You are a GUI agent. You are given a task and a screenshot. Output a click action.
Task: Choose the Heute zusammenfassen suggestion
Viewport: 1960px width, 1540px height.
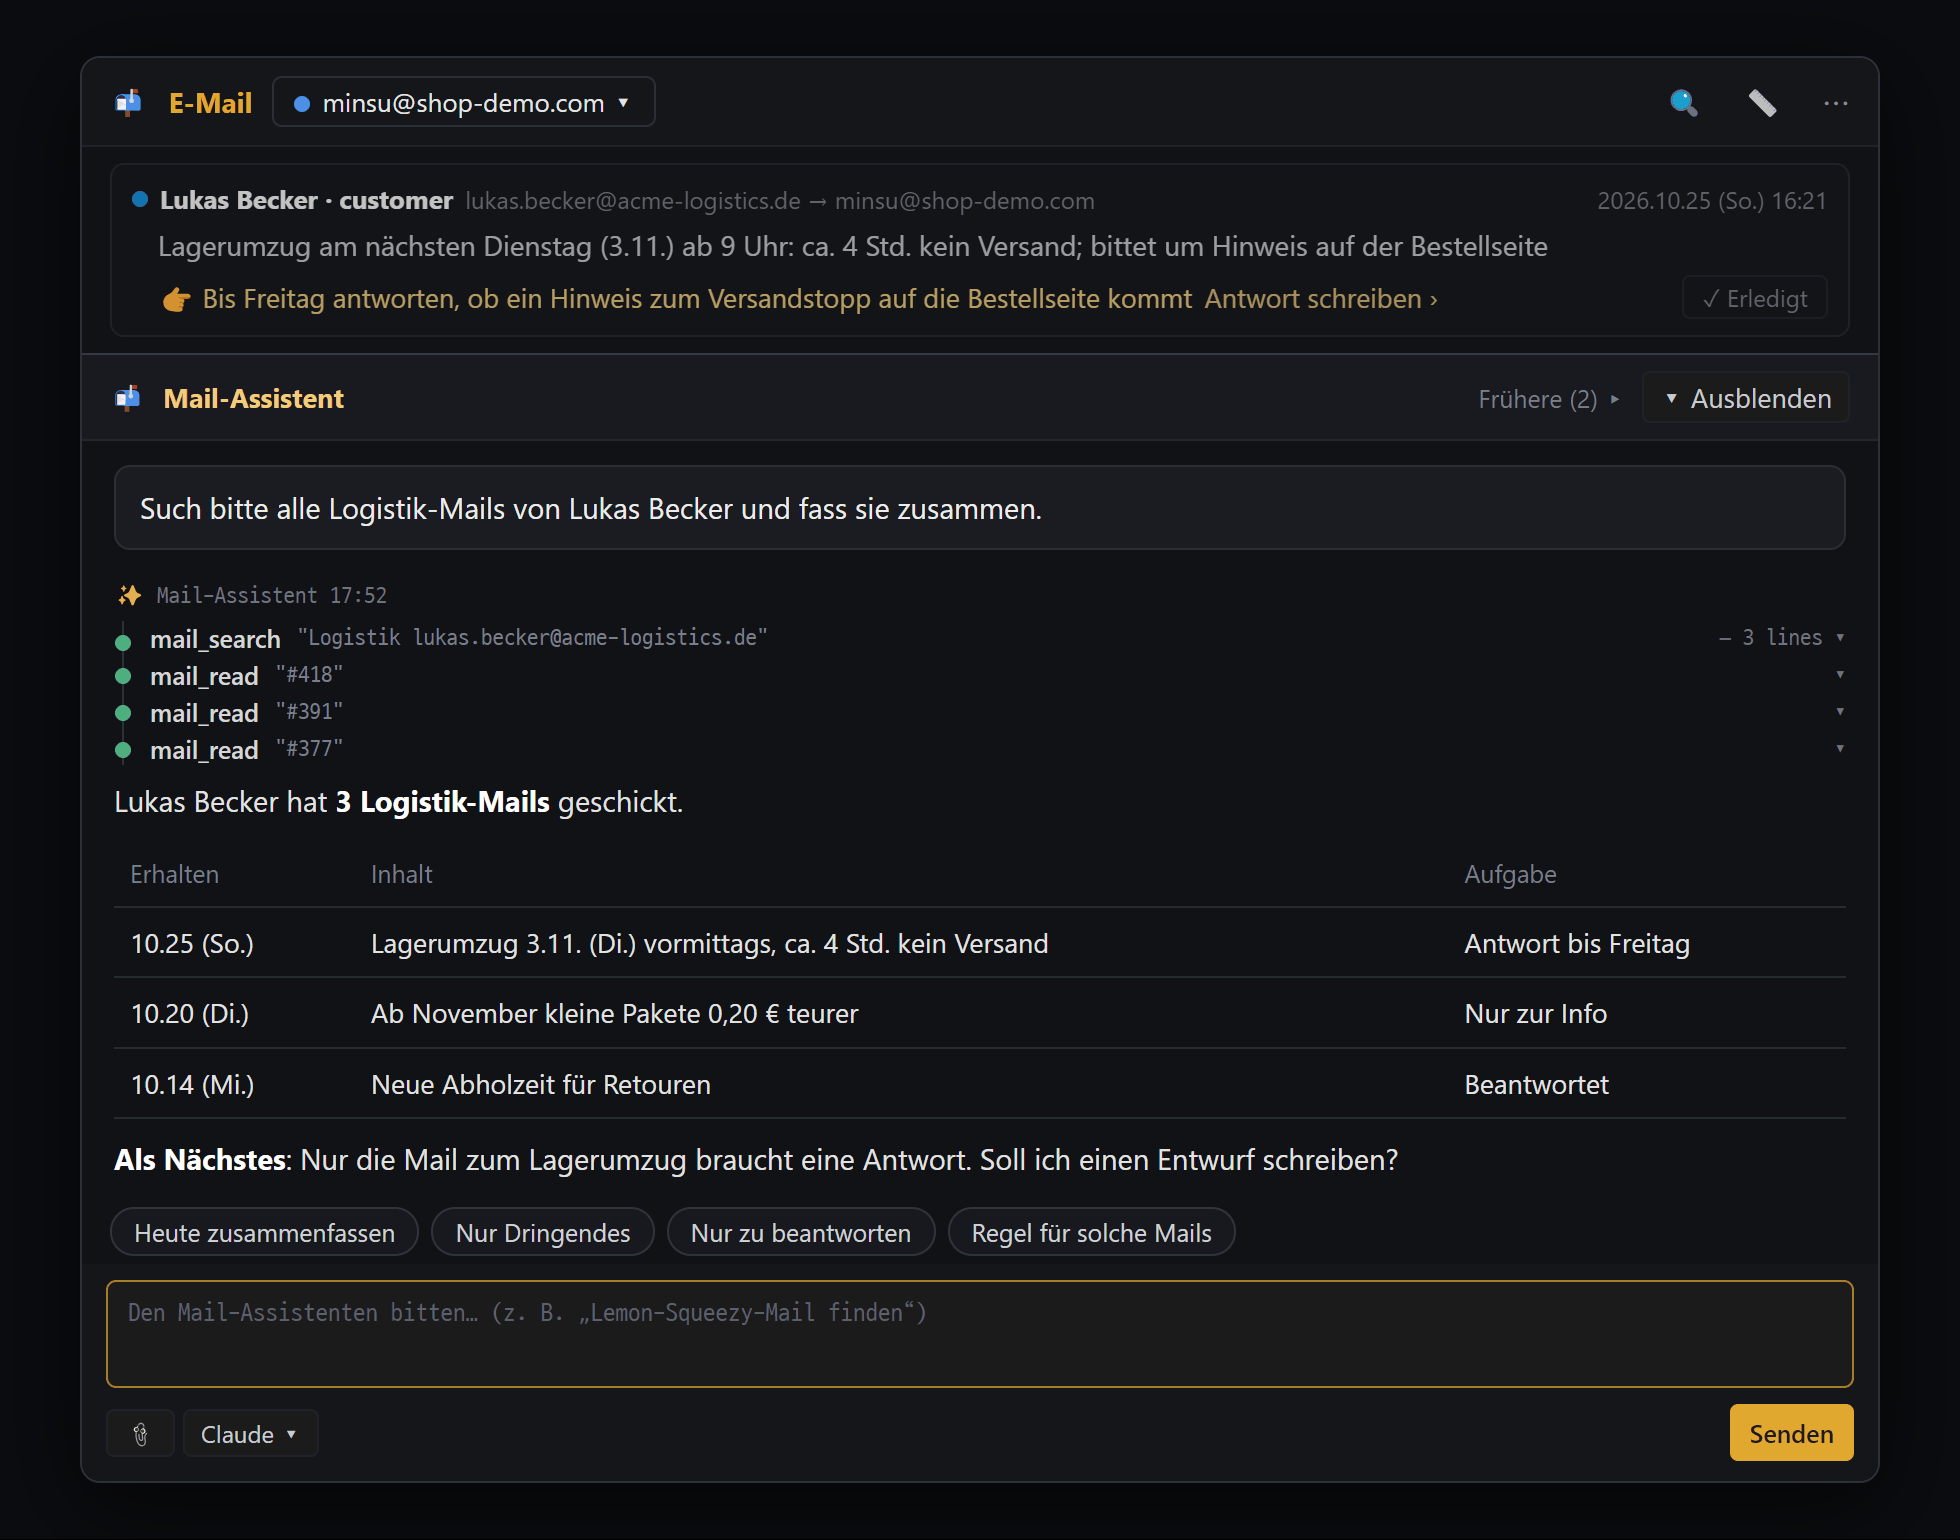265,1232
